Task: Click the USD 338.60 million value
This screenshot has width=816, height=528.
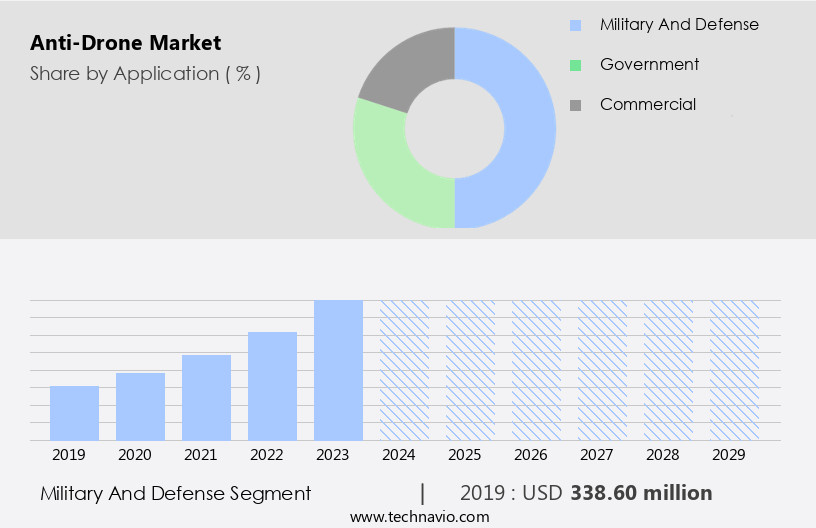Action: tap(640, 493)
